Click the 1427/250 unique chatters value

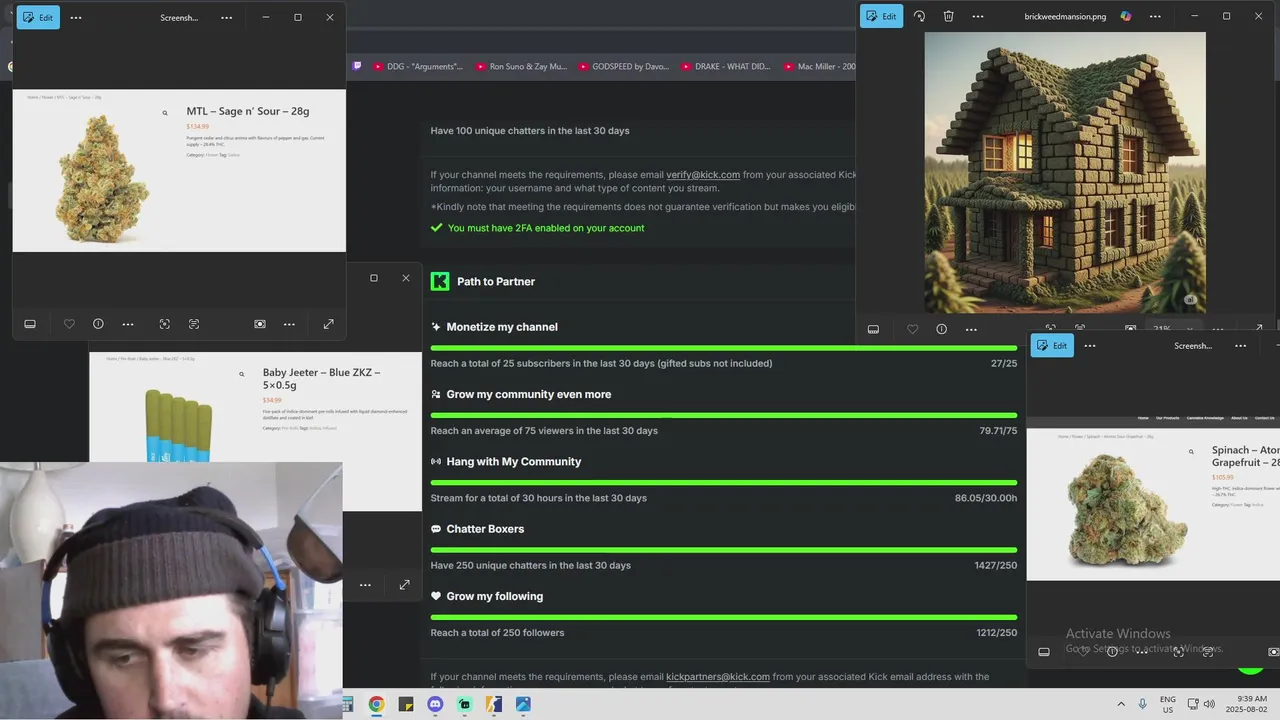click(x=996, y=565)
